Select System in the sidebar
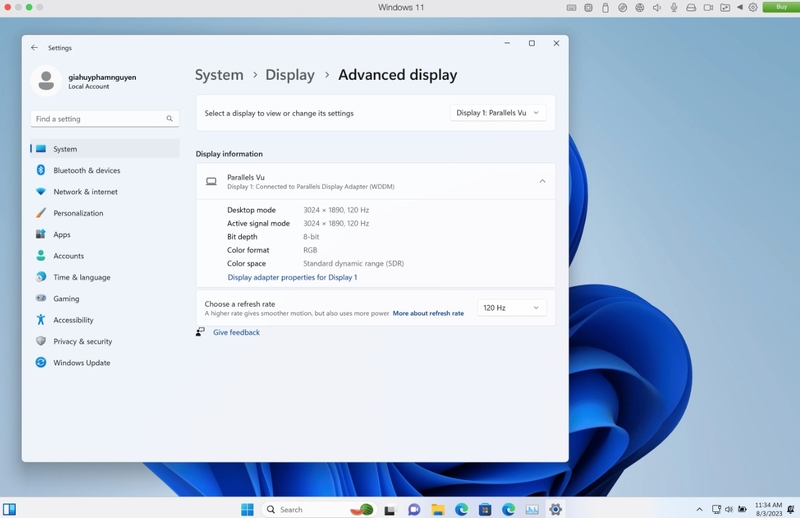The image size is (800, 518). pos(105,149)
